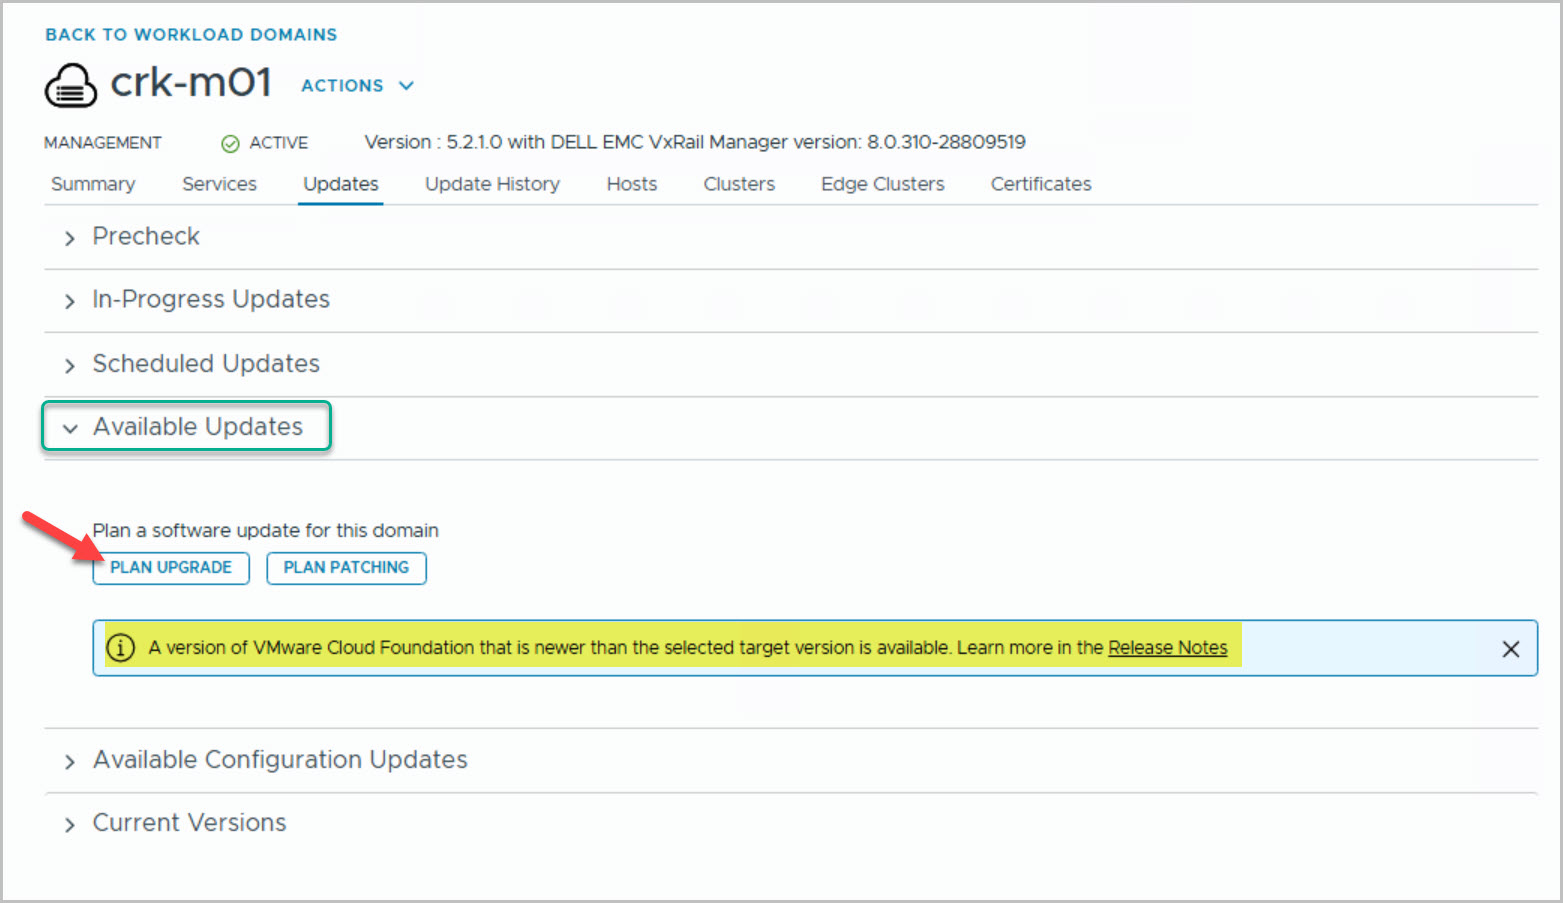
Task: Open the Edge Clusters tab
Action: [x=883, y=184]
